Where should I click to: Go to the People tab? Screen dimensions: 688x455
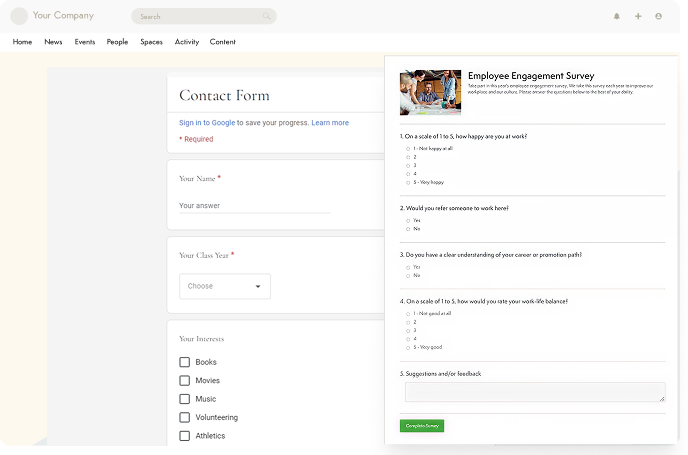tap(117, 42)
